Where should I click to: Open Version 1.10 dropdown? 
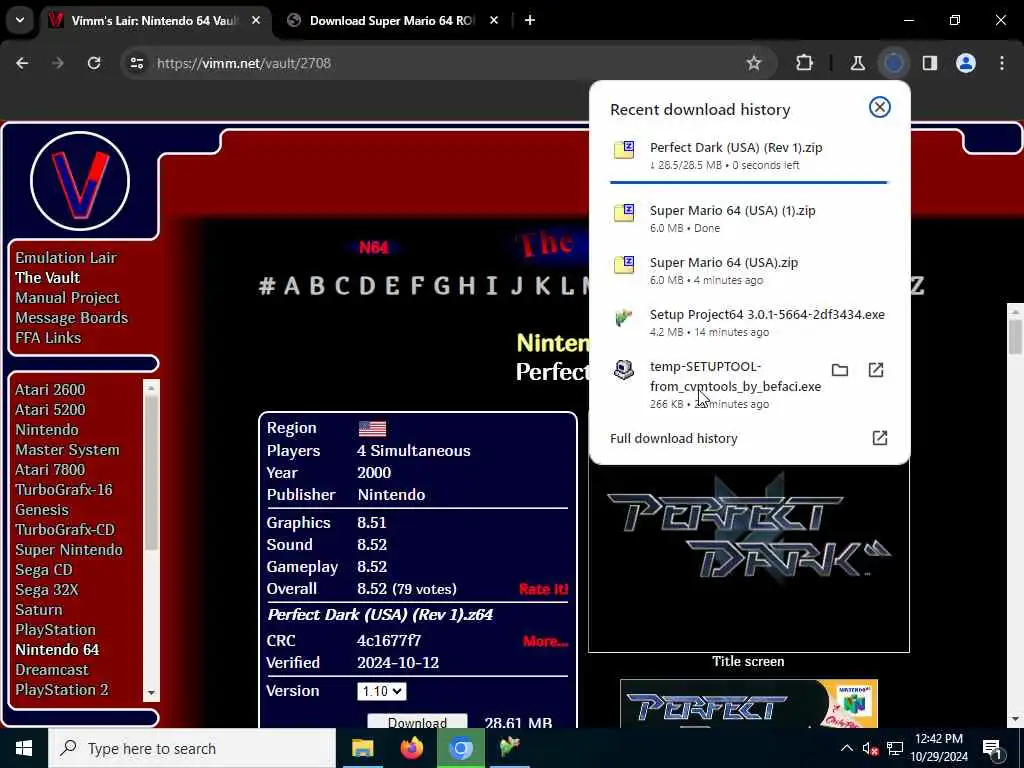pyautogui.click(x=381, y=691)
